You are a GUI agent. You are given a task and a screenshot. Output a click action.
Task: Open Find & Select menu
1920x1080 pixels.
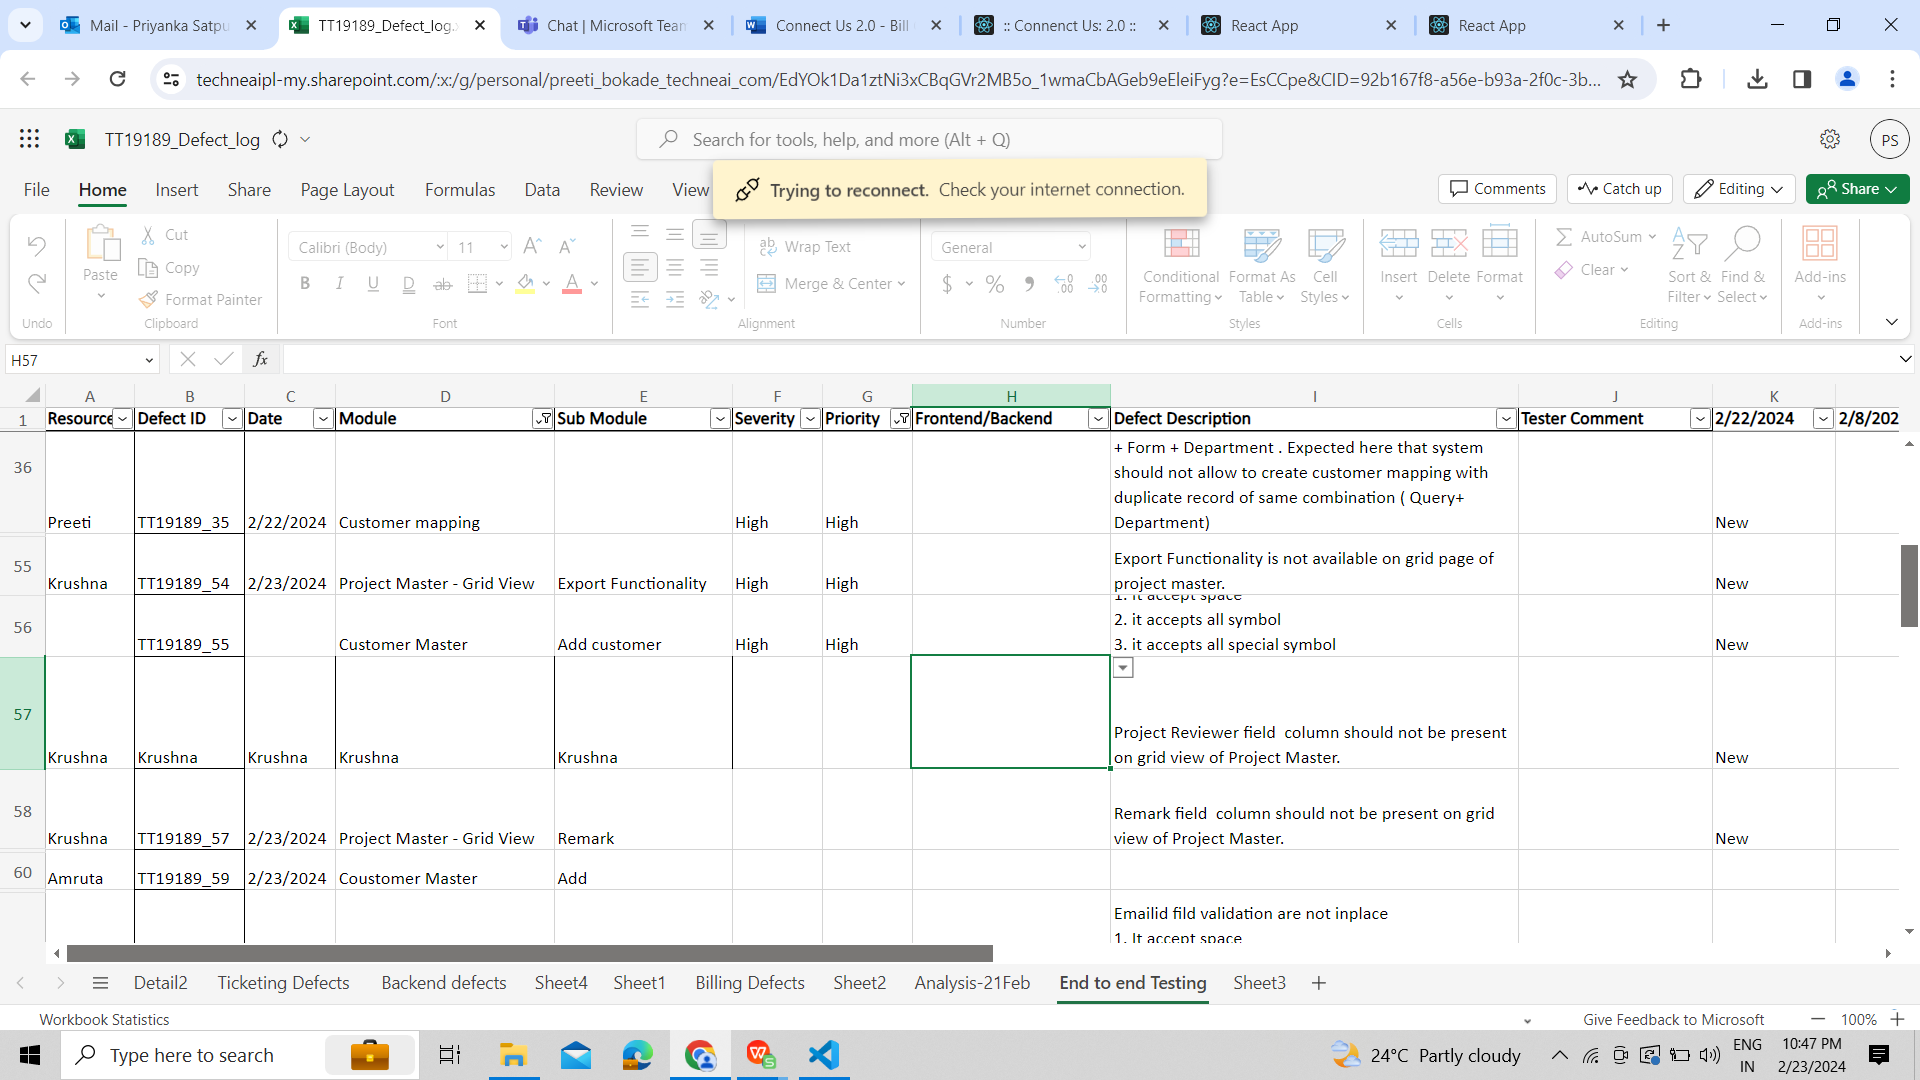coord(1742,266)
